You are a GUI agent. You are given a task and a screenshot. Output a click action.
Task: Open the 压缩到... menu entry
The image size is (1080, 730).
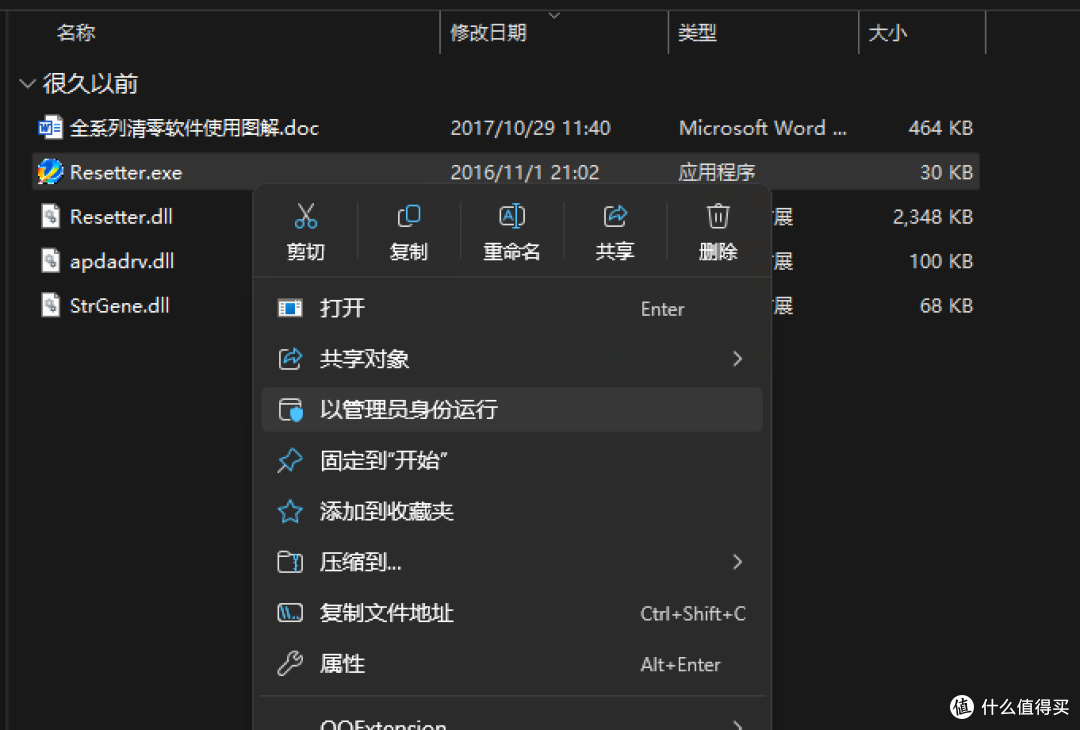[512, 563]
